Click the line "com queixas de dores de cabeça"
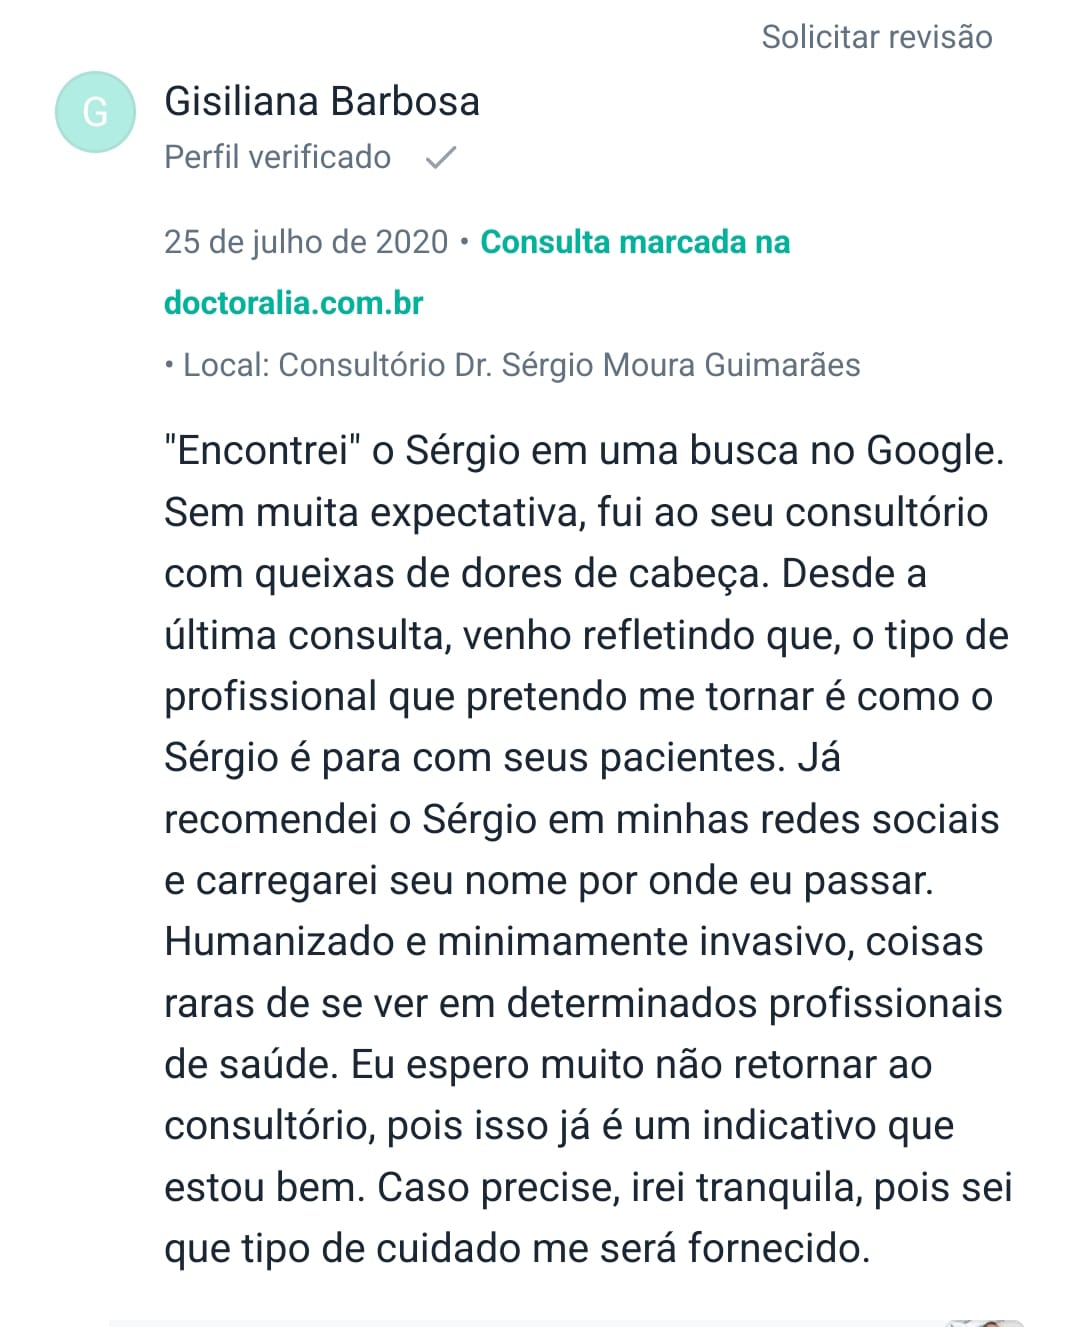 [x=545, y=574]
